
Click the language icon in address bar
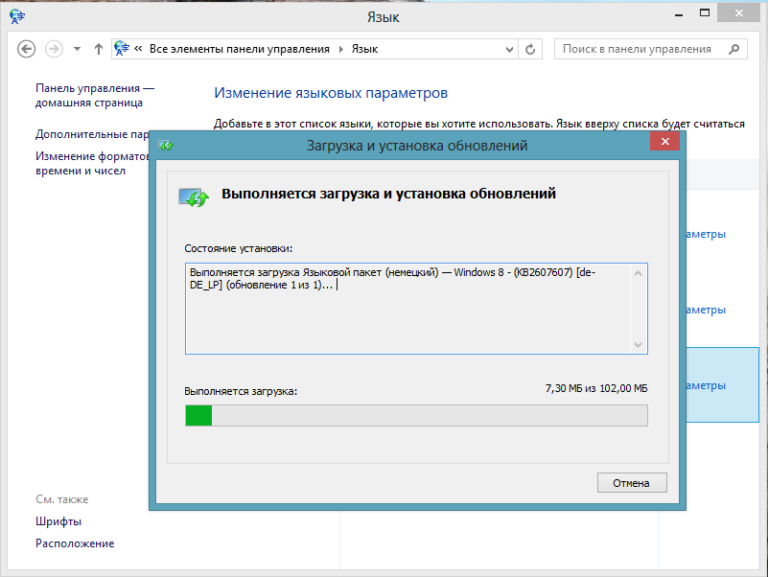121,48
